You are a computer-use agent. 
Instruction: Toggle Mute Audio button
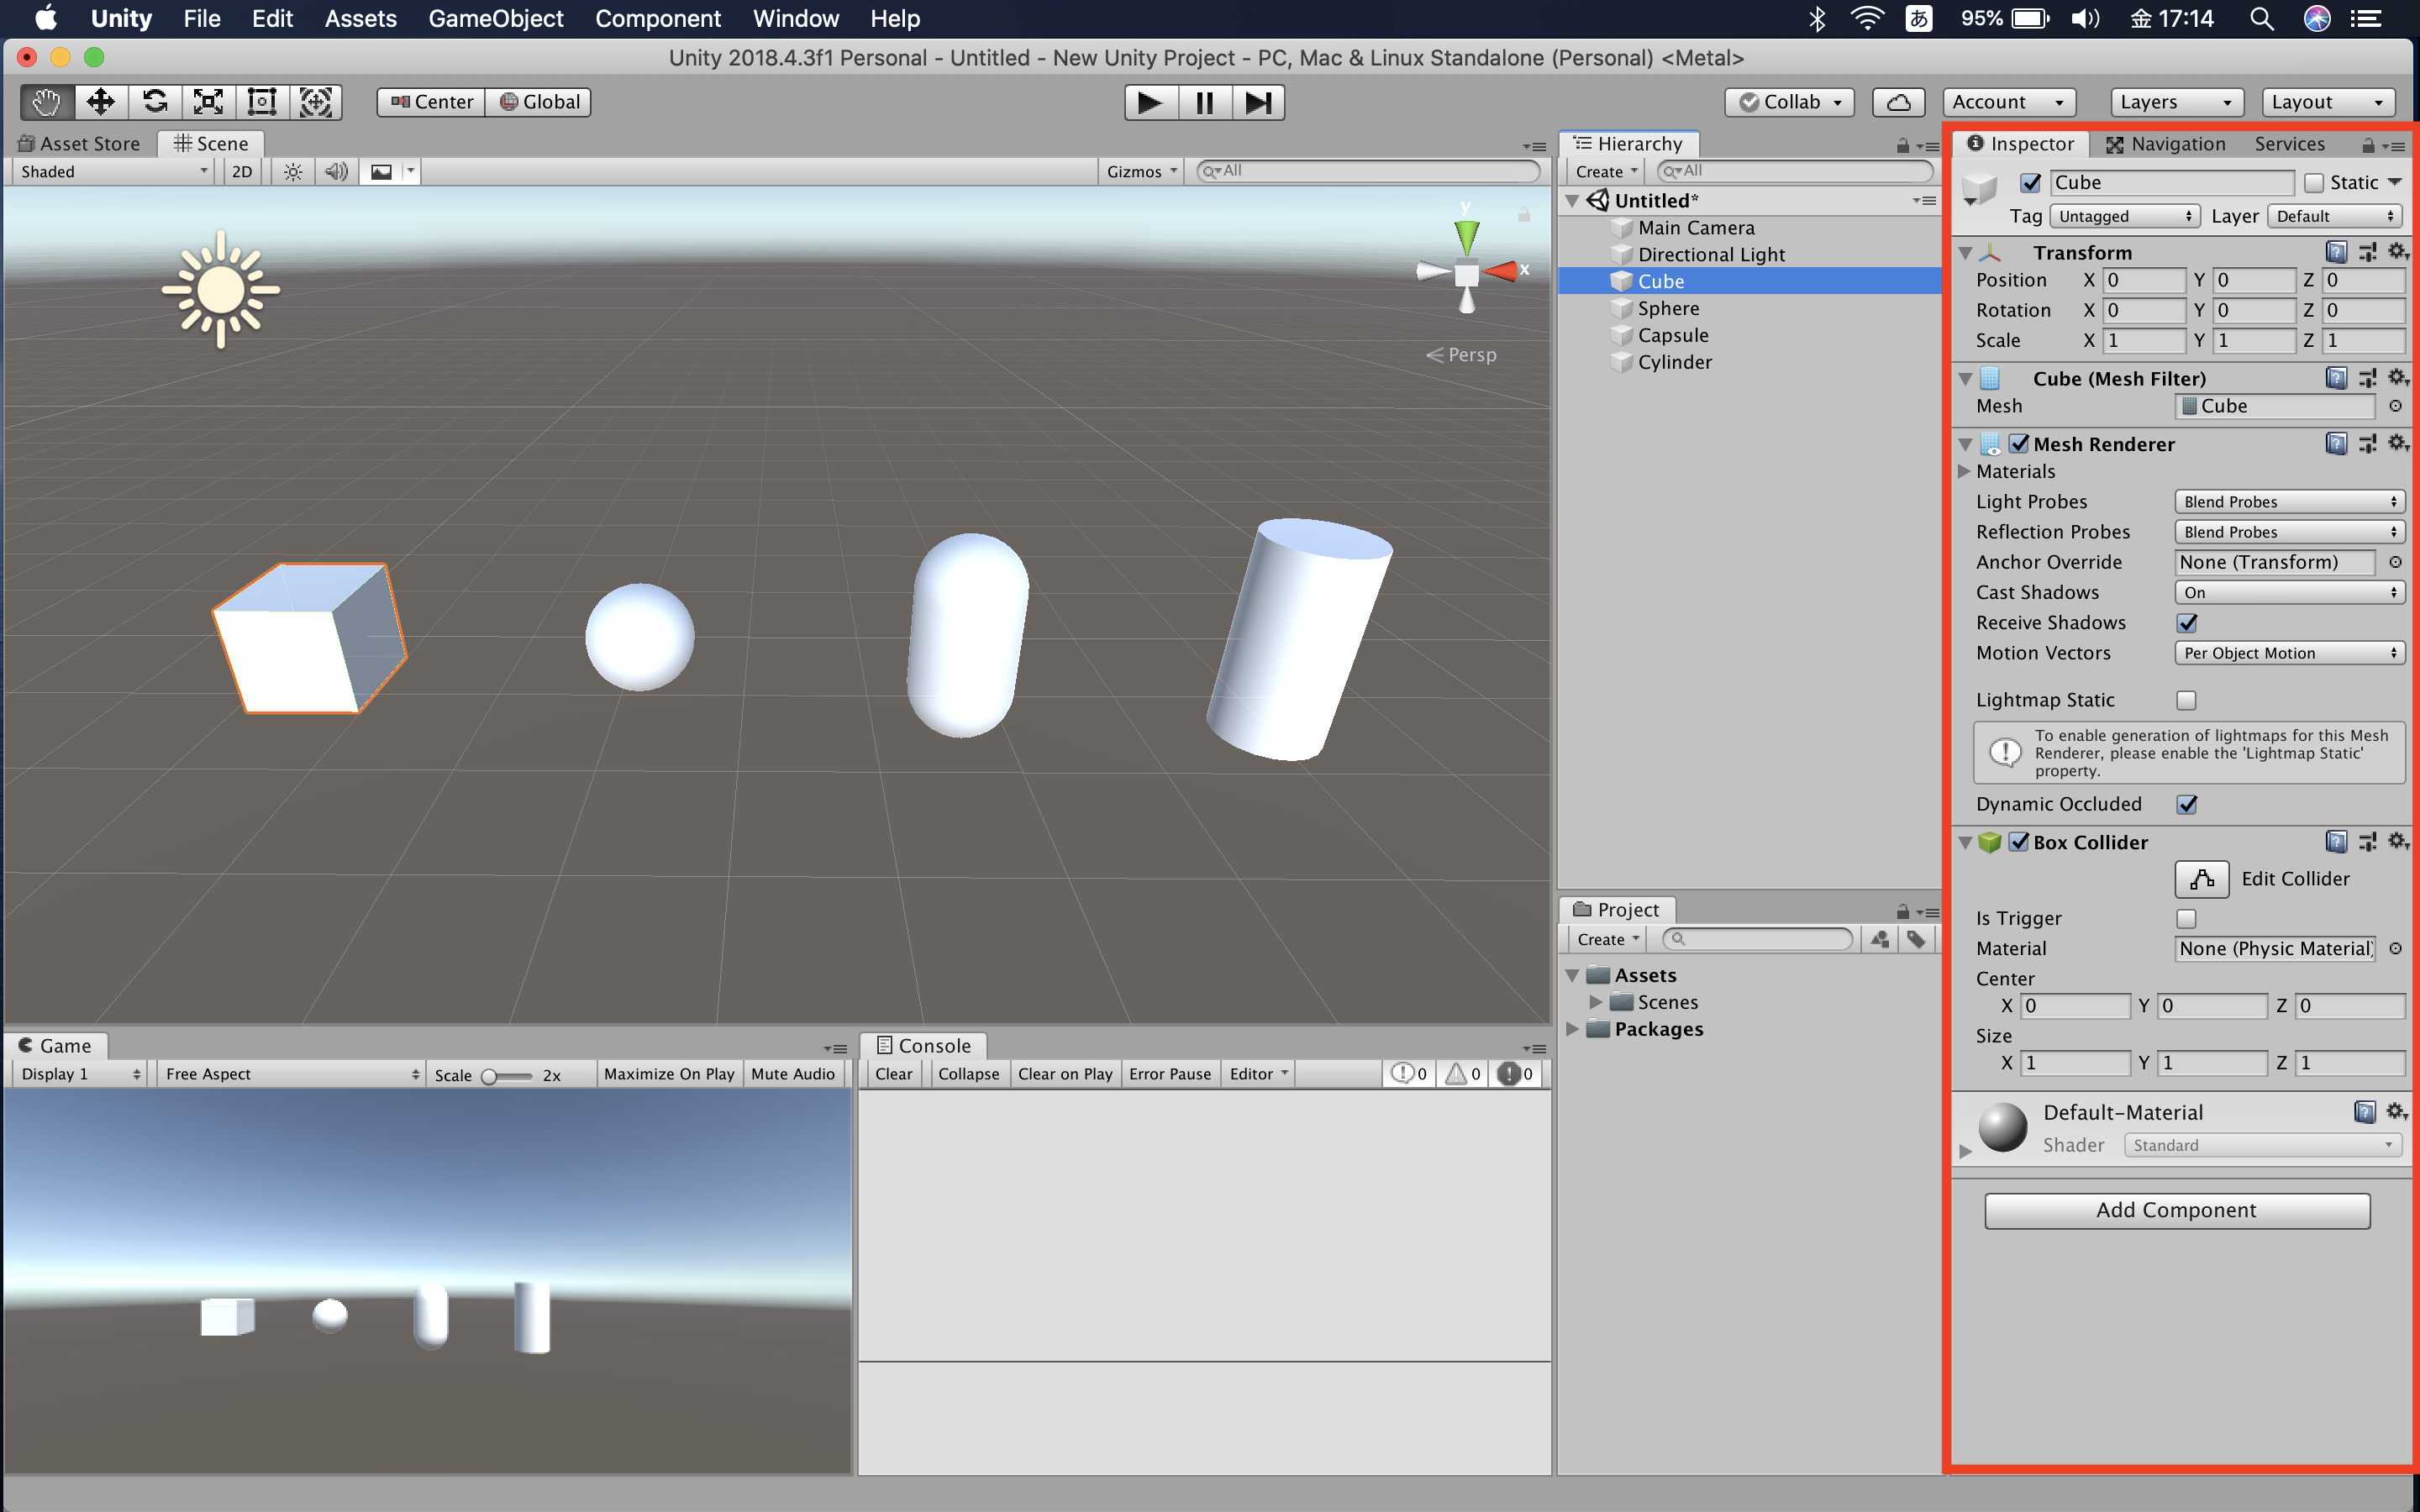pyautogui.click(x=793, y=1074)
